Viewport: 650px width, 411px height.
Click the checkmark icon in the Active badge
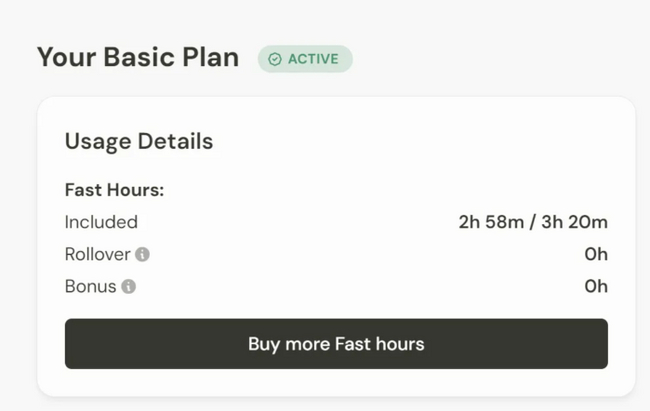point(275,59)
